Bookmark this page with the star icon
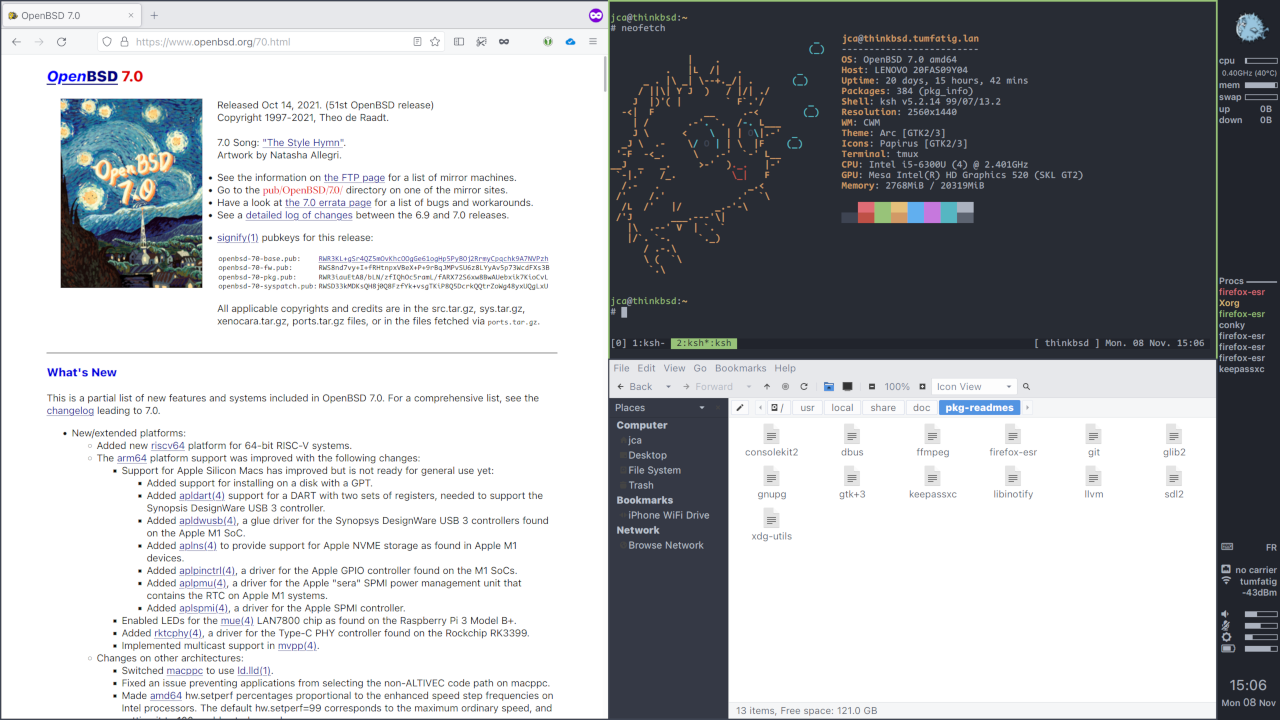The image size is (1280, 720). pyautogui.click(x=435, y=42)
